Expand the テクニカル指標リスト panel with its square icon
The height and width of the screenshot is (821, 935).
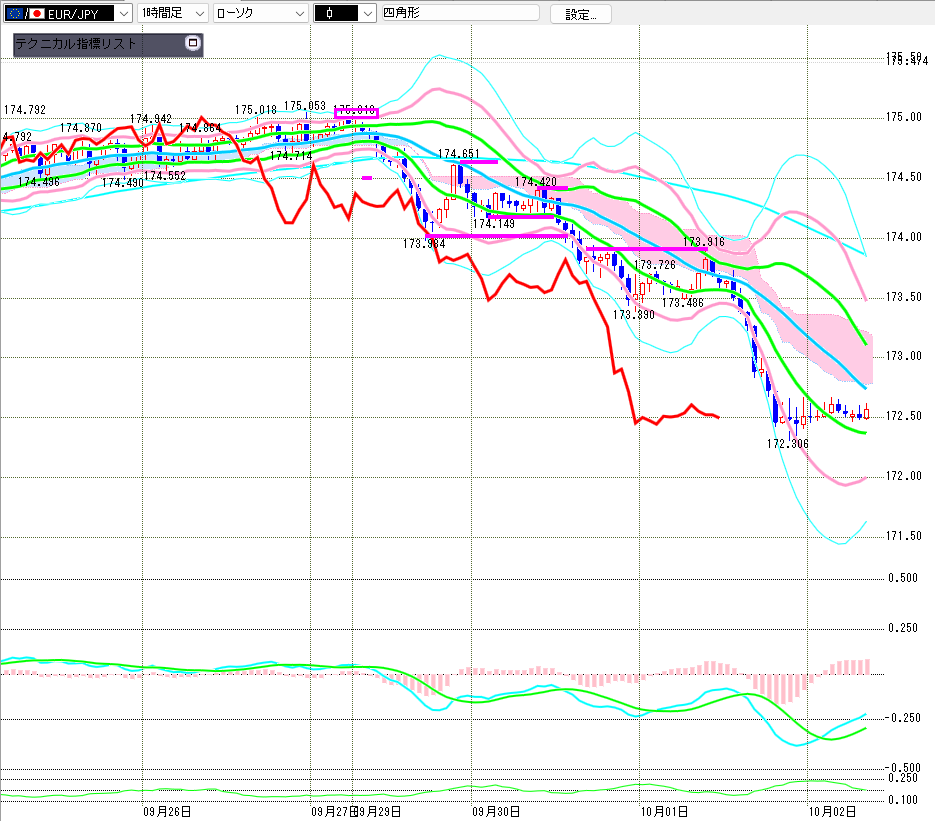tap(193, 44)
